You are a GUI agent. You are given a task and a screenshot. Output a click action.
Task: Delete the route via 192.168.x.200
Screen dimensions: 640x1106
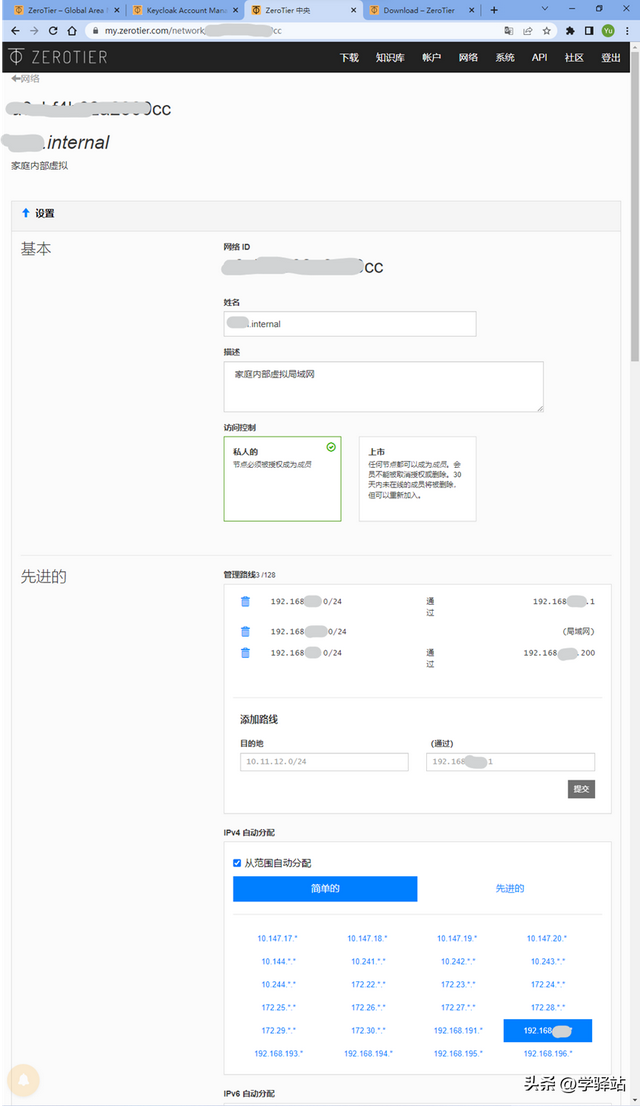(x=246, y=652)
